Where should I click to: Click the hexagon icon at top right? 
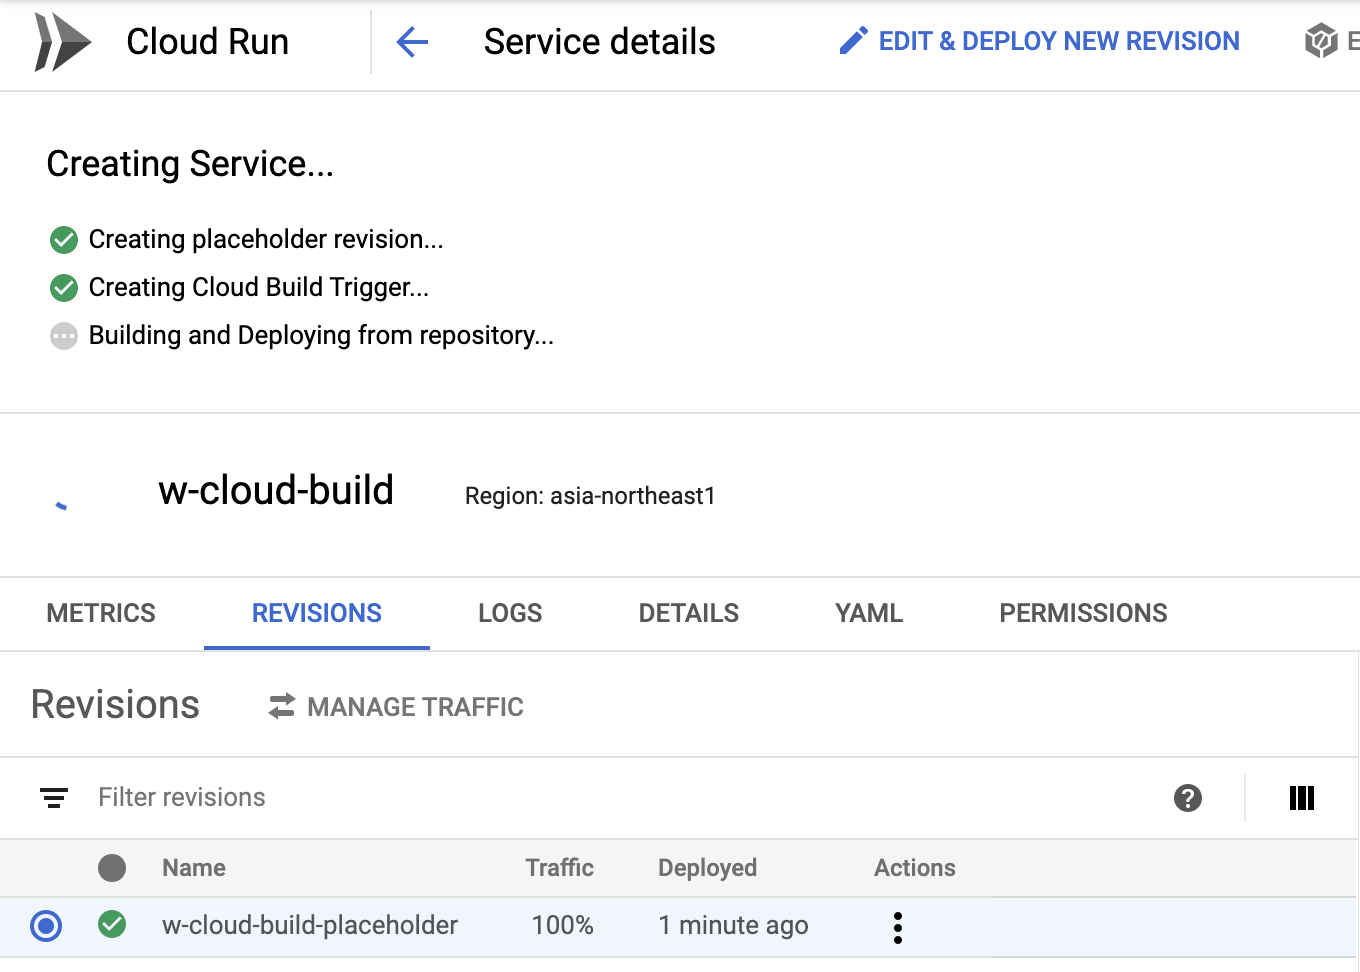click(x=1321, y=41)
